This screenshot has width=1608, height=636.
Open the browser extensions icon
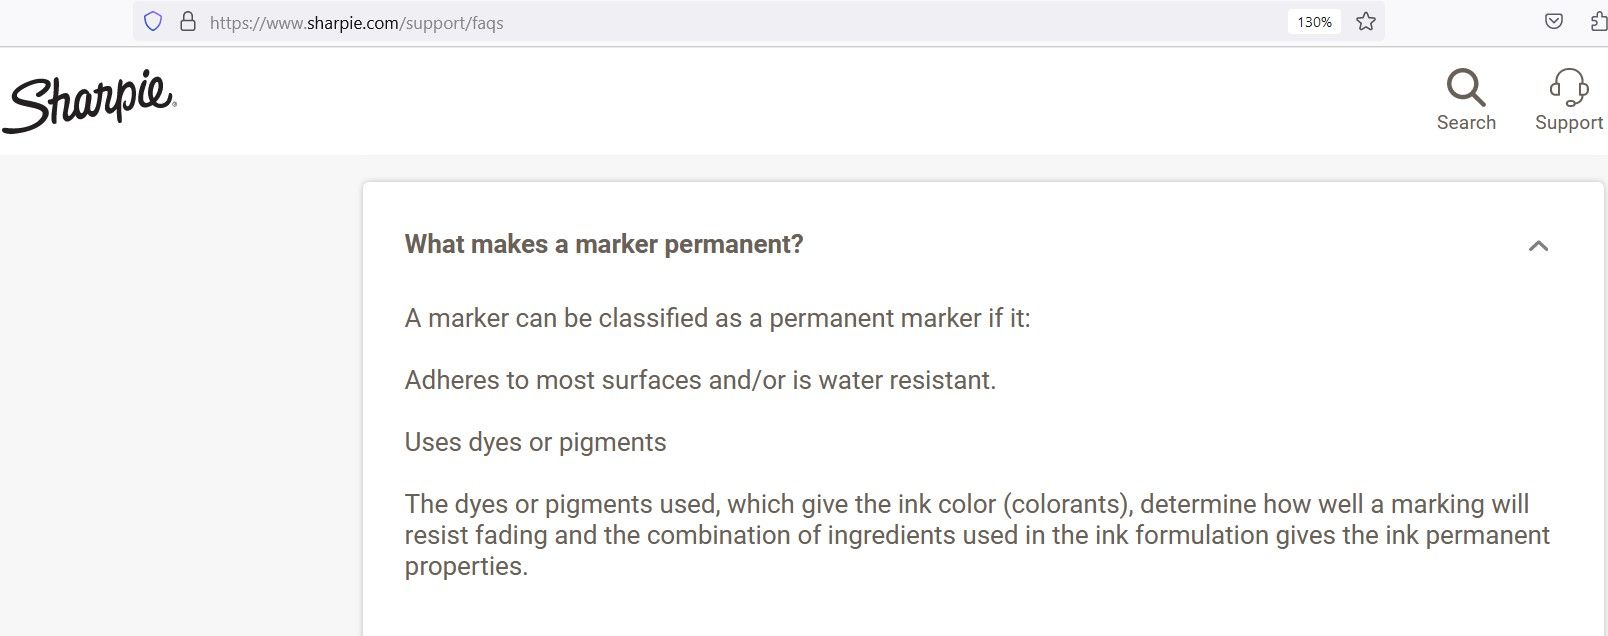pos(1598,21)
